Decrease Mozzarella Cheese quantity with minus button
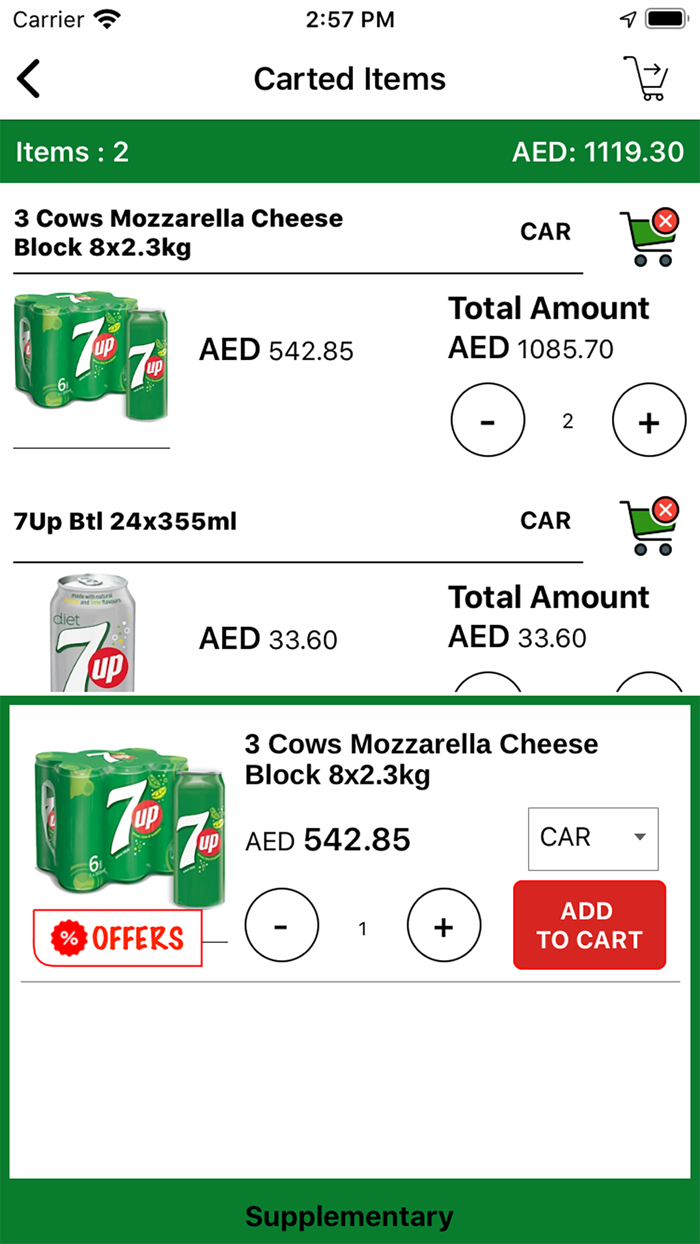The height and width of the screenshot is (1244, 700). point(488,420)
